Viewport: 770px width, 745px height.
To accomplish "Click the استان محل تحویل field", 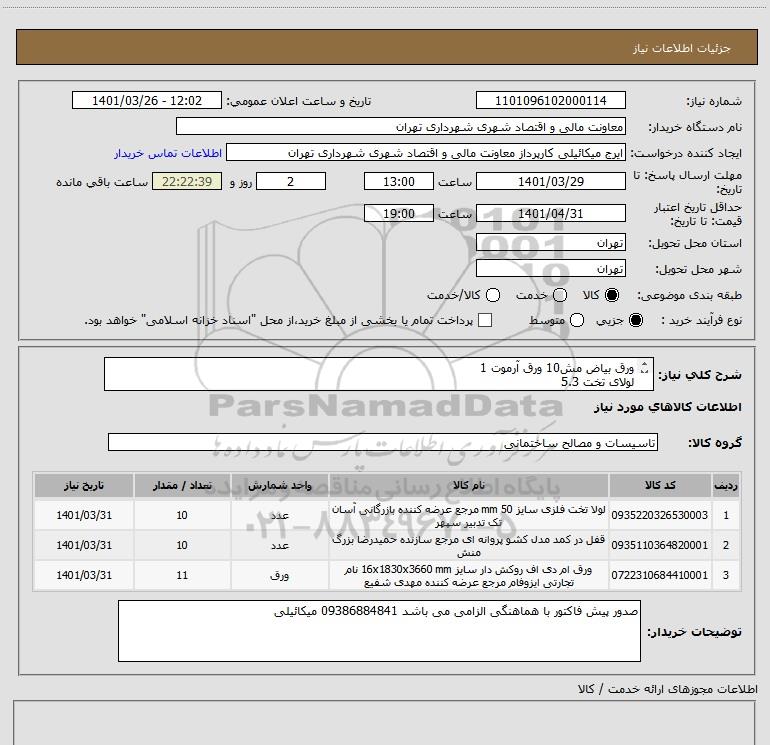I will pyautogui.click(x=550, y=243).
